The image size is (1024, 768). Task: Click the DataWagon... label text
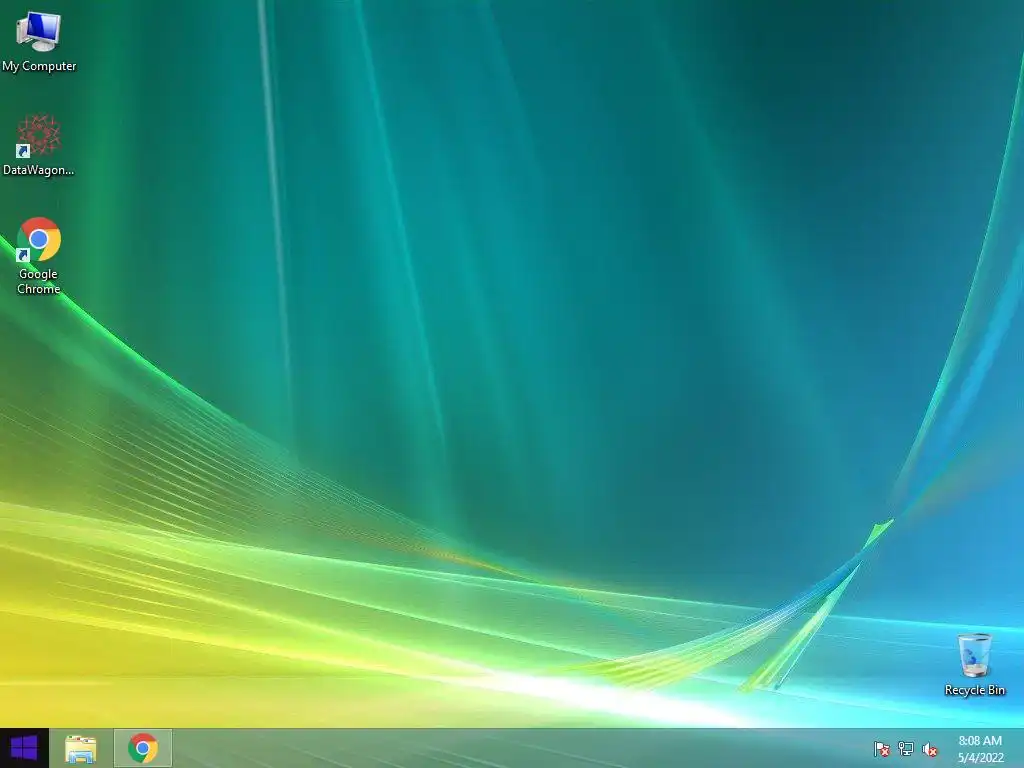point(39,170)
